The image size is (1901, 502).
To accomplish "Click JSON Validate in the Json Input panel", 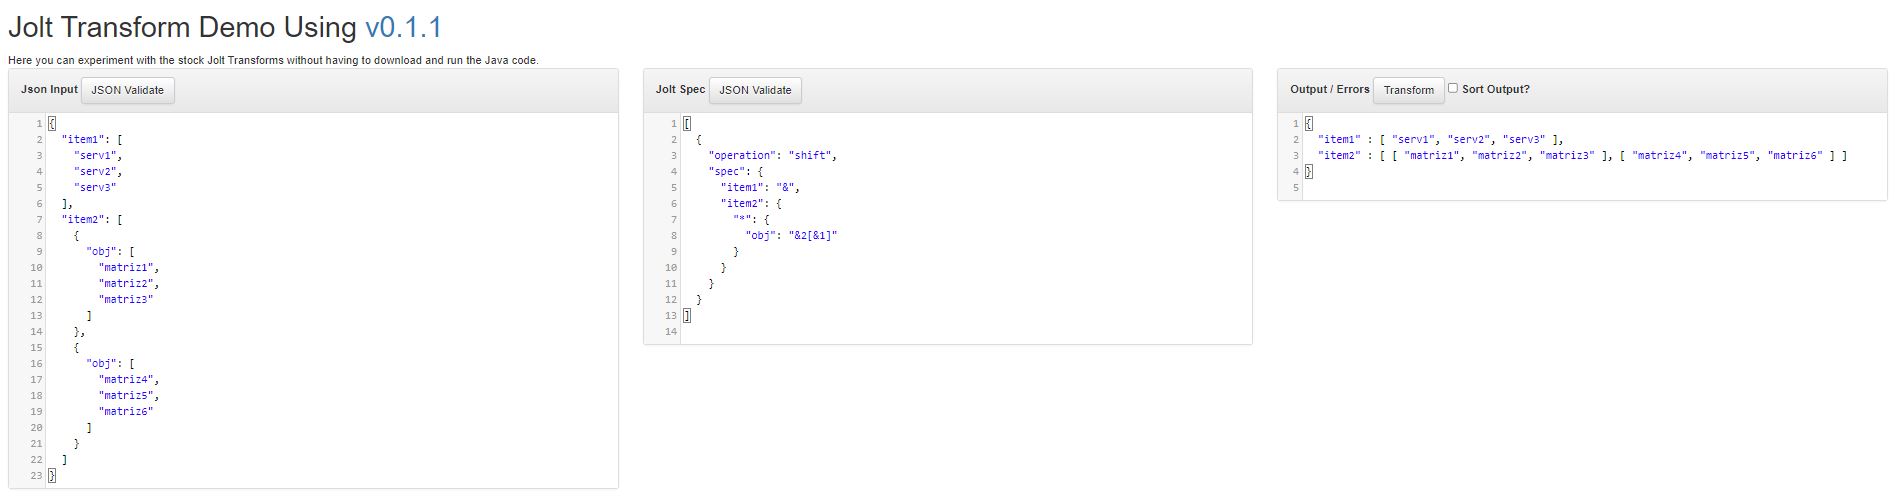I will pos(128,90).
